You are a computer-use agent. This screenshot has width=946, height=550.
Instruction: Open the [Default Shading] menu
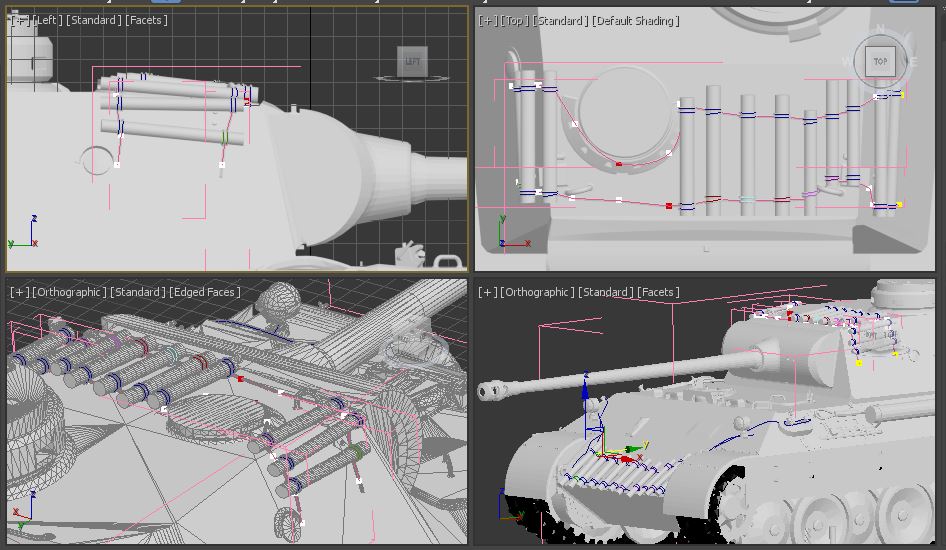click(x=635, y=21)
